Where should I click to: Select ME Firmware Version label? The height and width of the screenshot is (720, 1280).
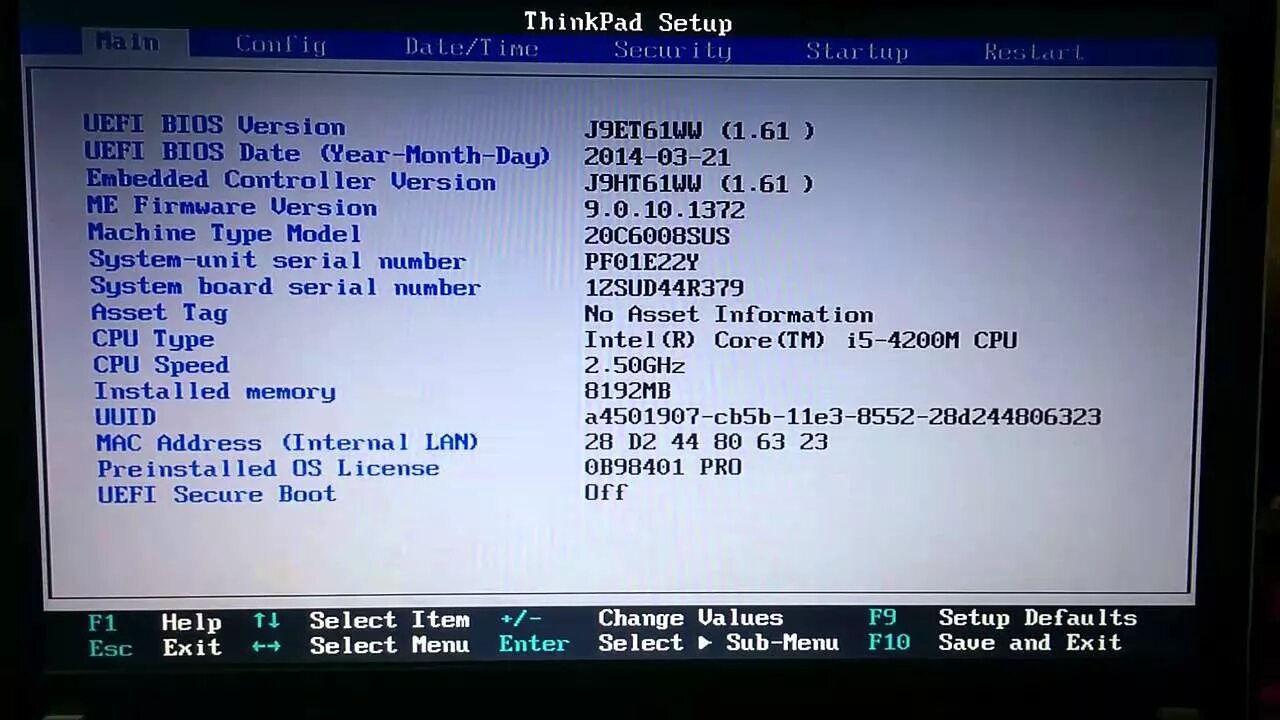click(x=232, y=207)
